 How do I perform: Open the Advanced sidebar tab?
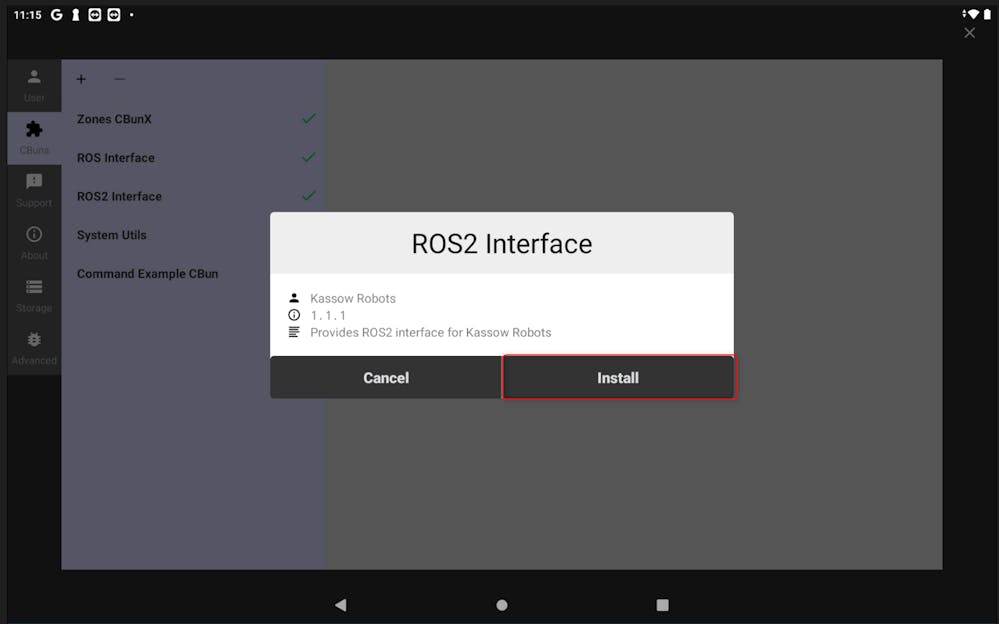point(34,349)
